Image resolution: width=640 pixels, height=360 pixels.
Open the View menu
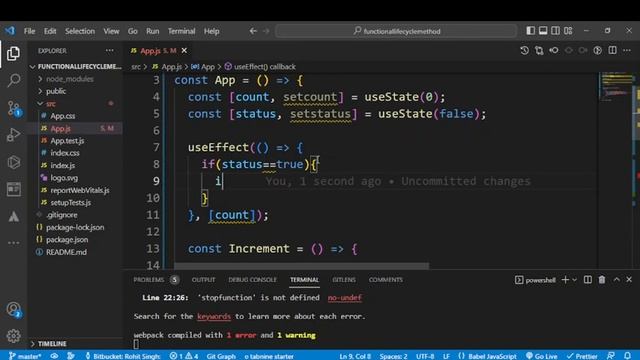coord(111,31)
